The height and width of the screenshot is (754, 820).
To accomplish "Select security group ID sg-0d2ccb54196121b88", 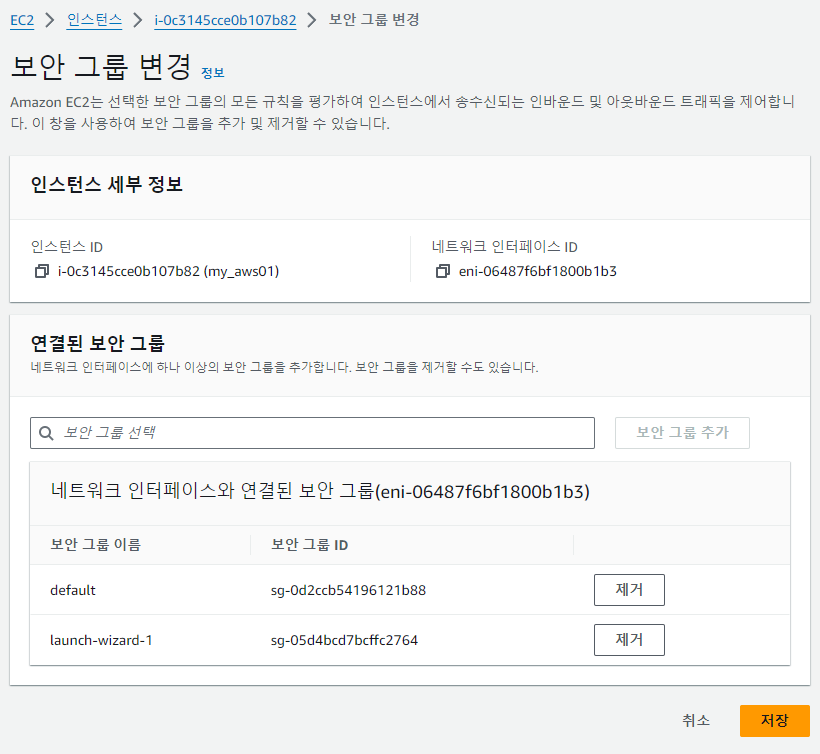I will tap(348, 590).
